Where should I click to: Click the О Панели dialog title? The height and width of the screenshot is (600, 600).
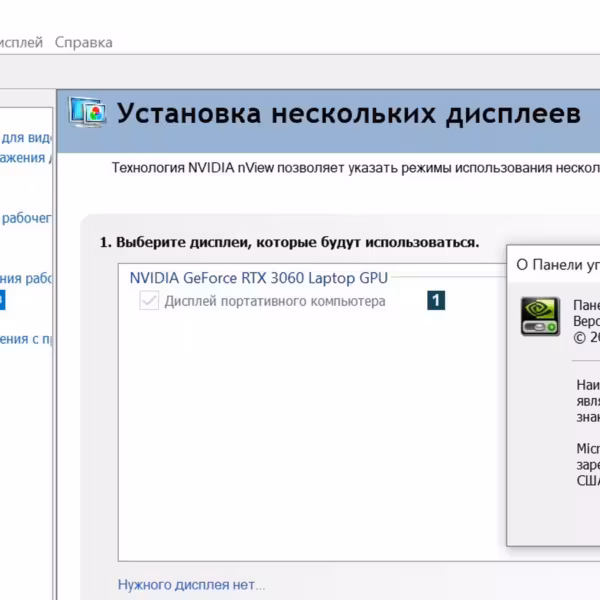tap(558, 265)
